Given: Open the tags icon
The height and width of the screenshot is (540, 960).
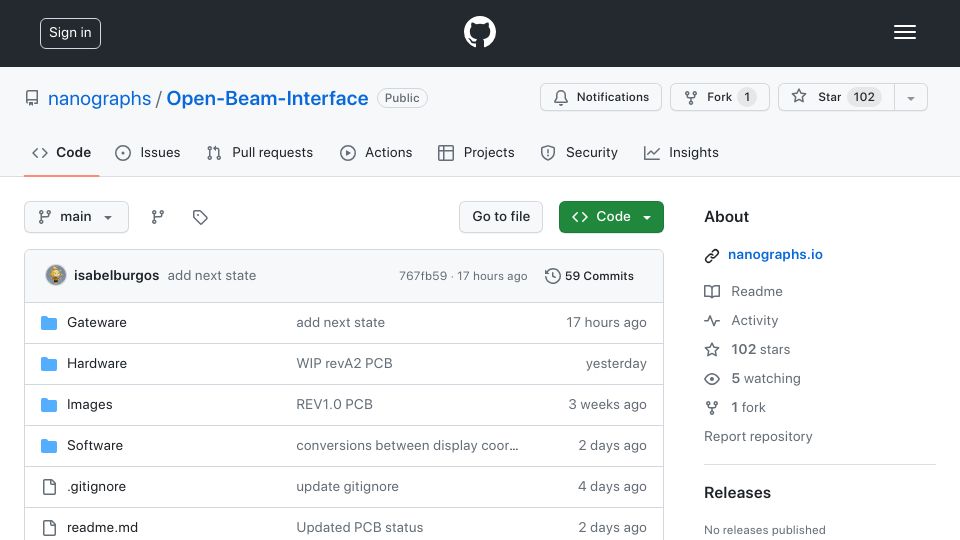Looking at the screenshot, I should (200, 217).
